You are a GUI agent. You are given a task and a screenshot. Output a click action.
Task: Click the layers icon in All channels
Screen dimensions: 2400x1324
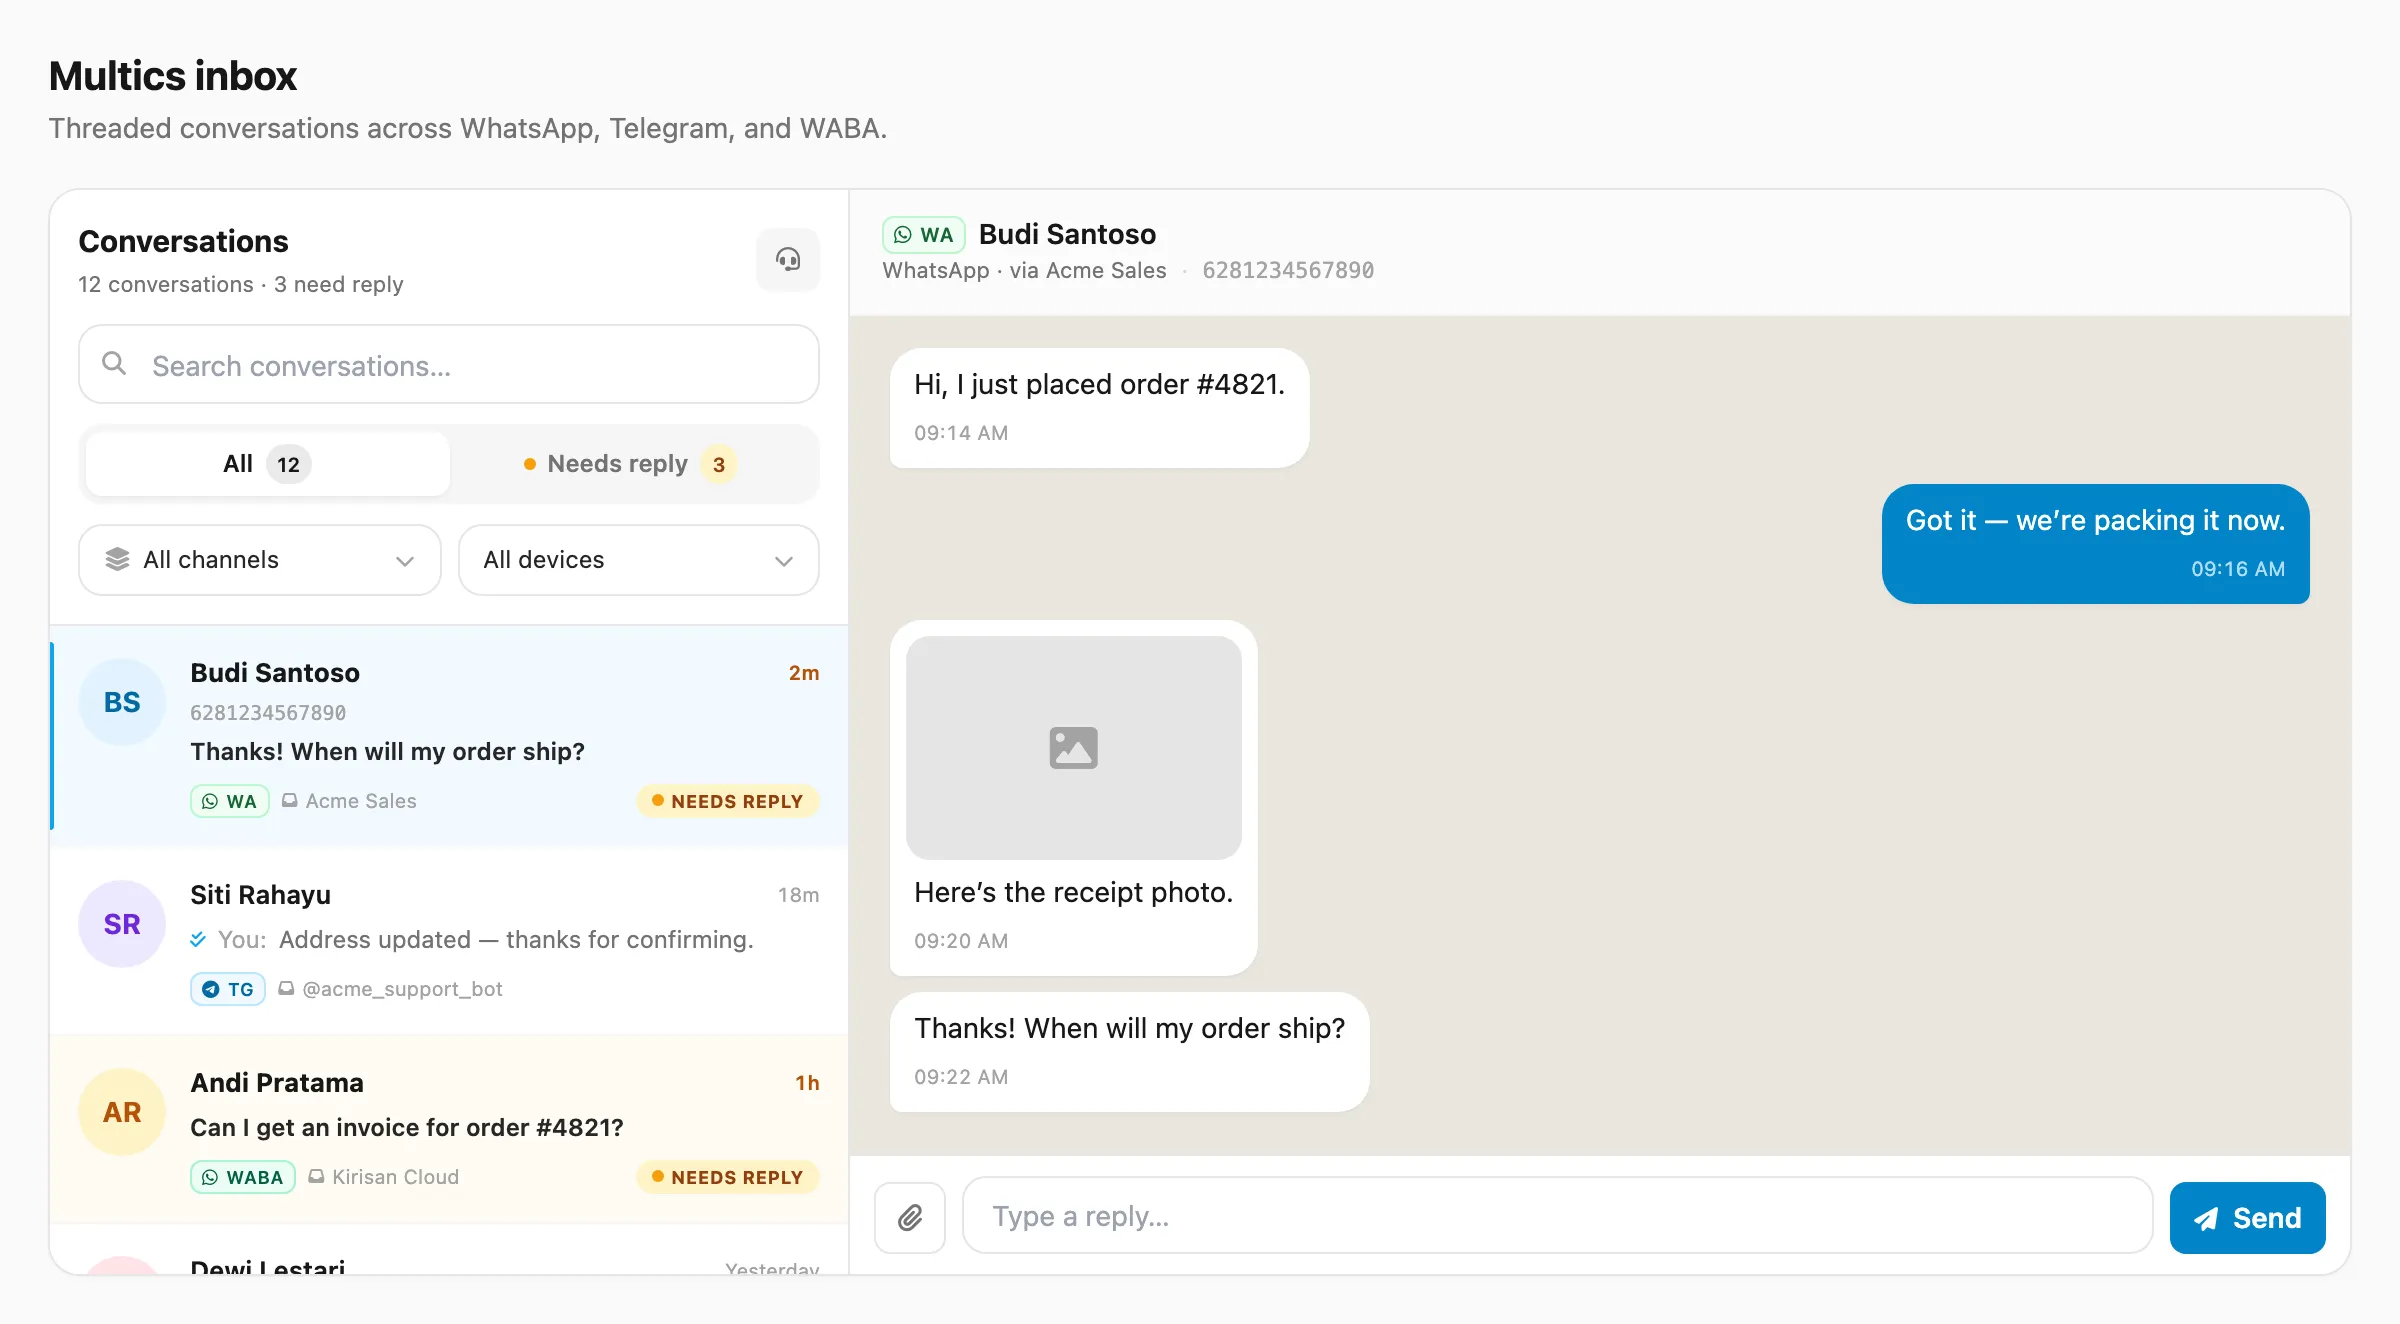pos(118,559)
